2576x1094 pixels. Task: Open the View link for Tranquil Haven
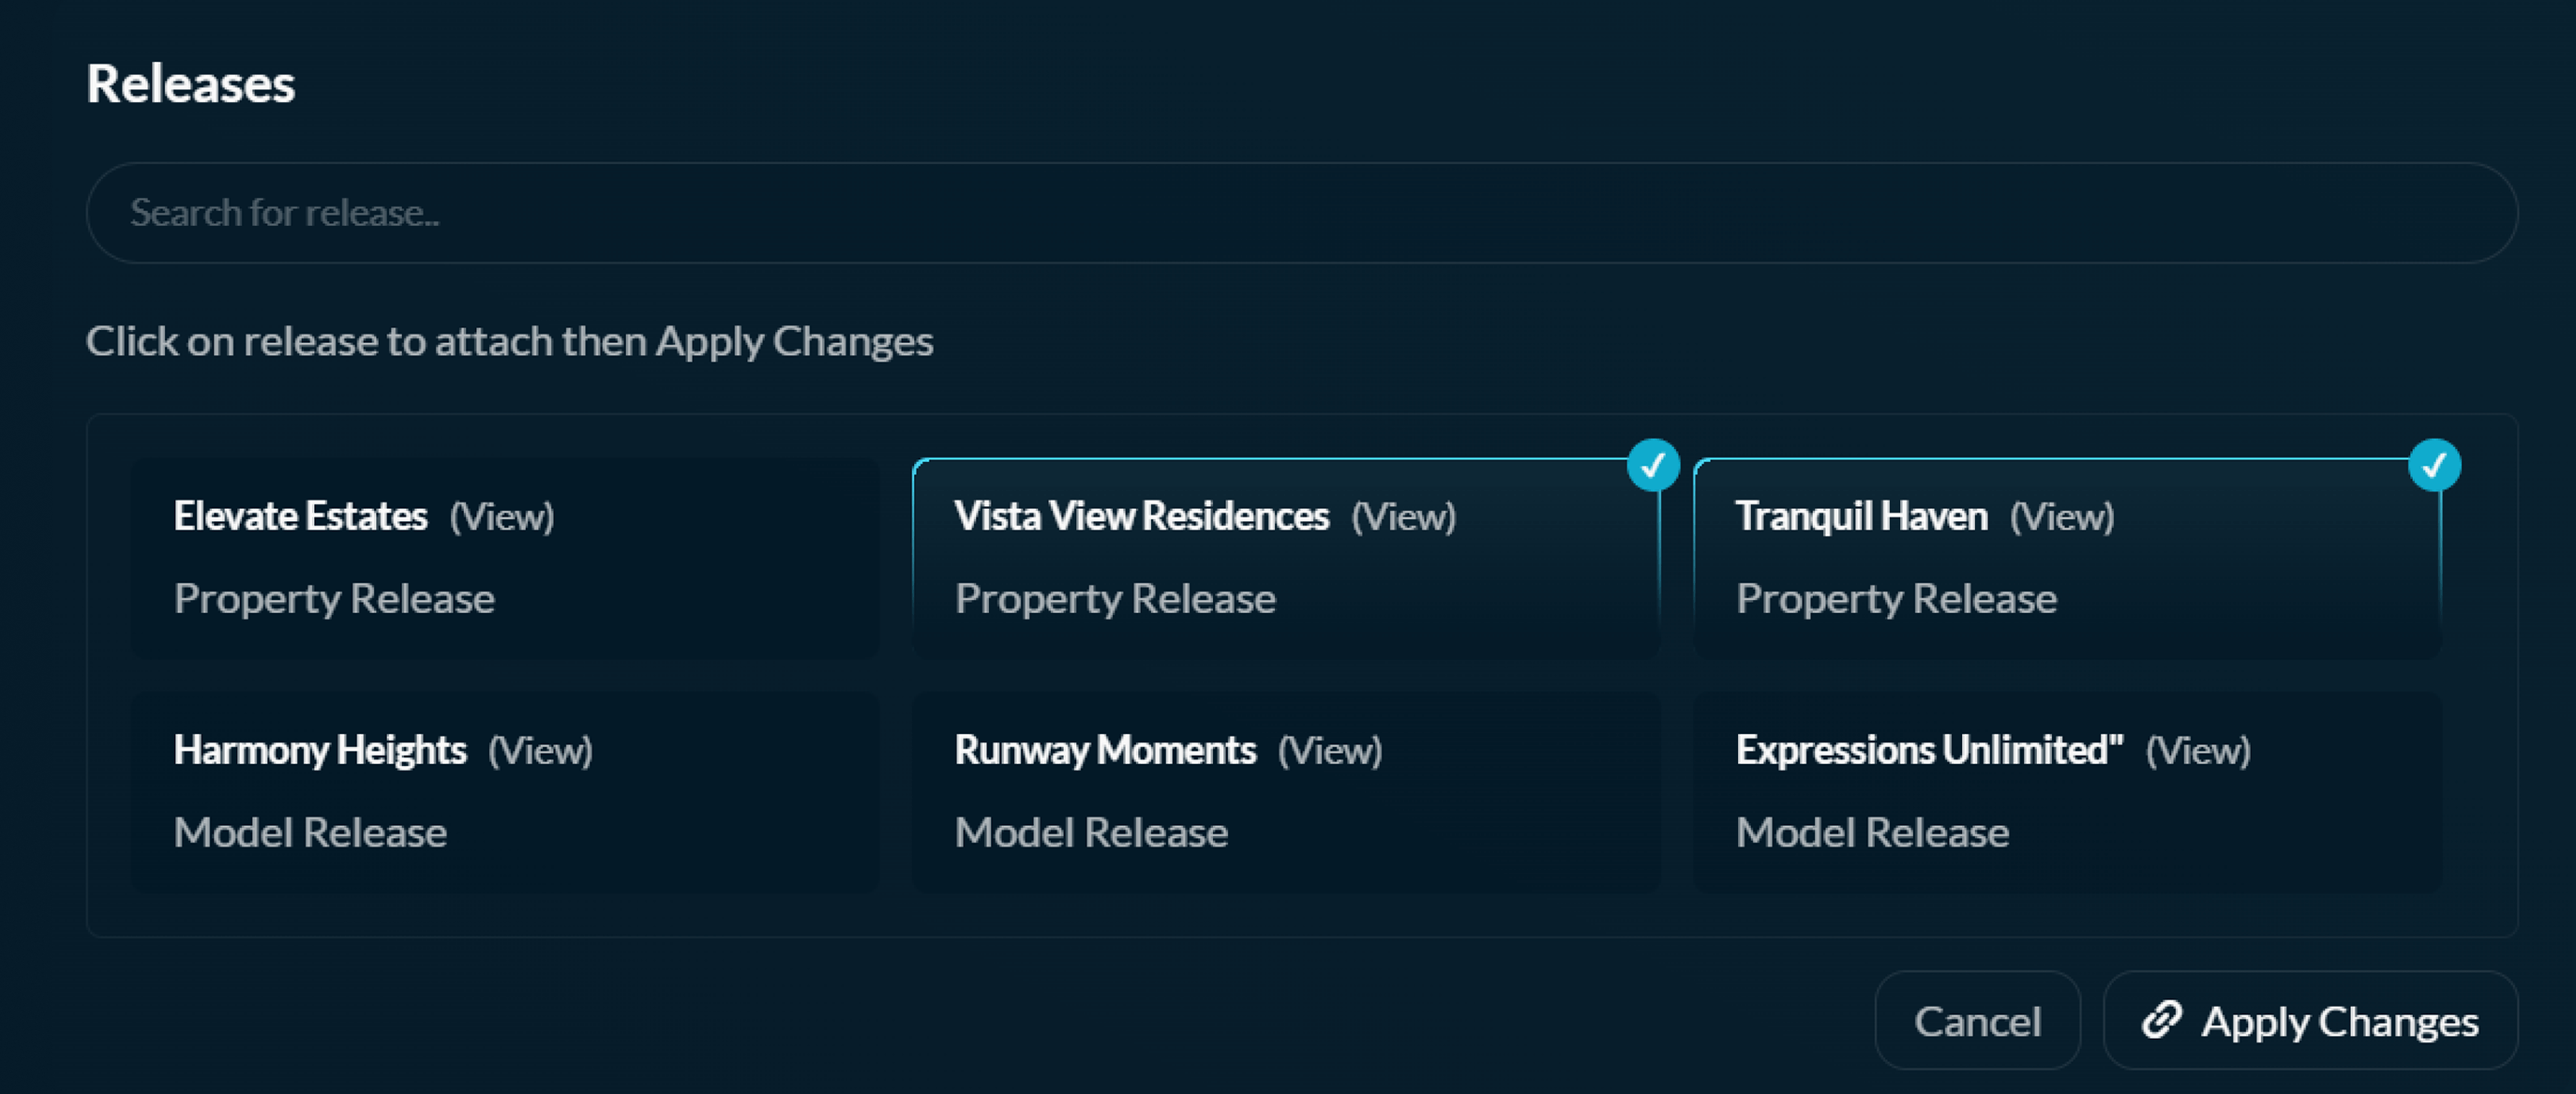tap(2062, 517)
